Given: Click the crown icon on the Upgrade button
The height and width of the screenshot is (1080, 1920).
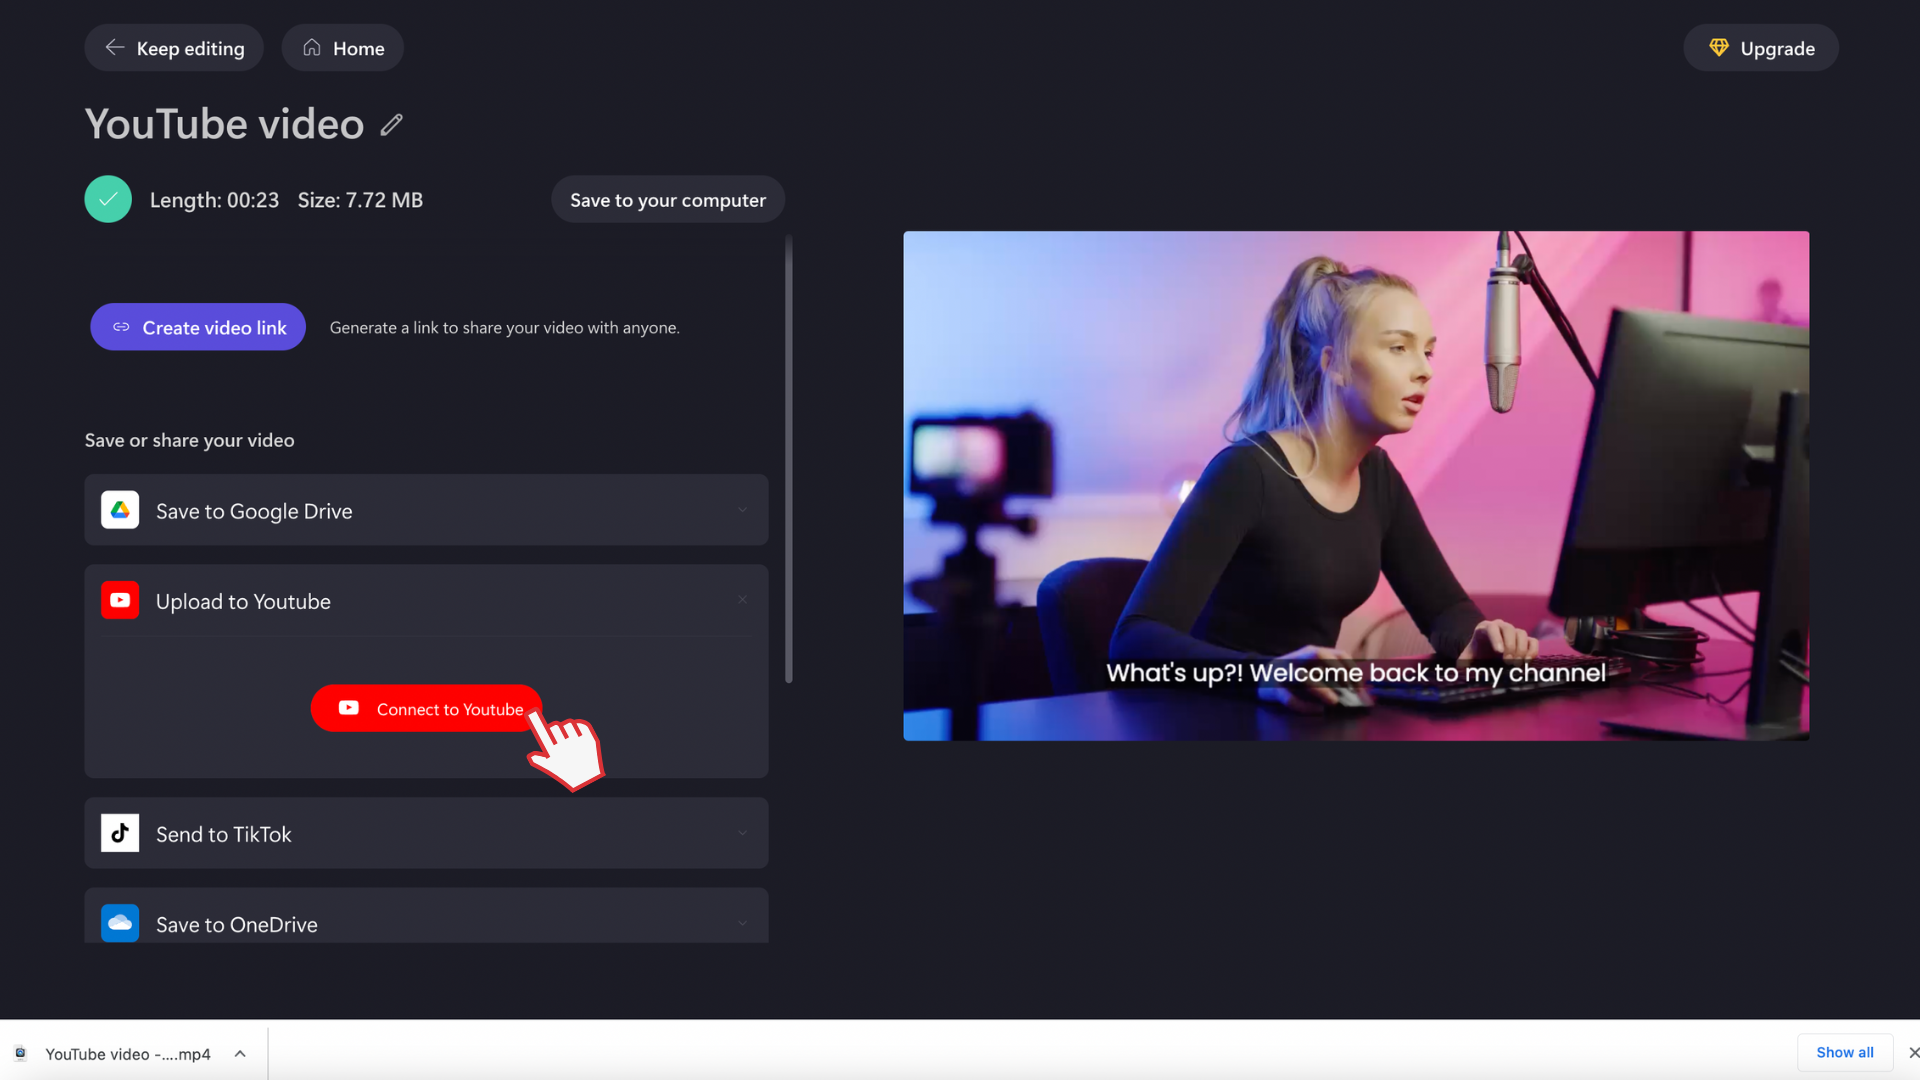Looking at the screenshot, I should click(x=1718, y=47).
